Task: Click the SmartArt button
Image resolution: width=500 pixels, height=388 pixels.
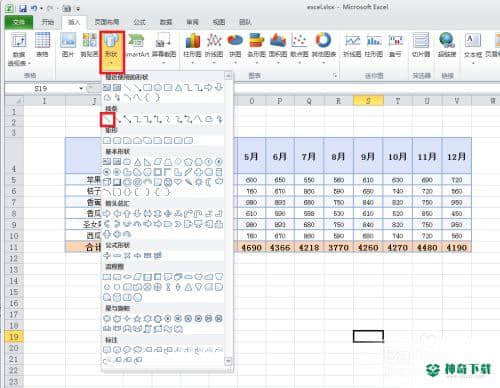Action: point(137,46)
